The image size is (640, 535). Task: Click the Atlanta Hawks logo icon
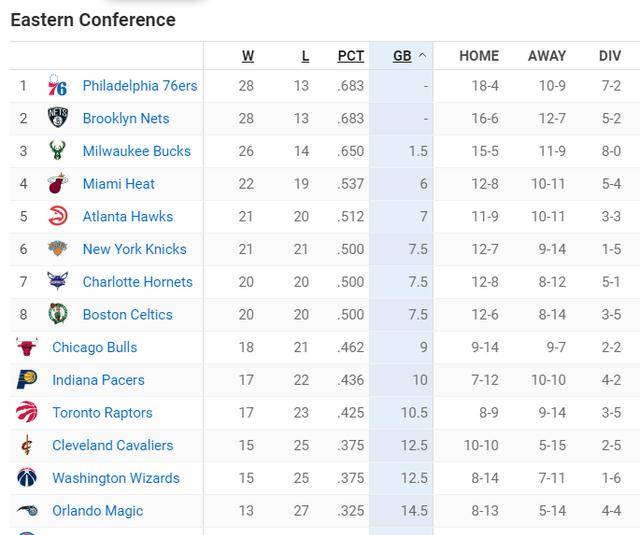pyautogui.click(x=58, y=216)
